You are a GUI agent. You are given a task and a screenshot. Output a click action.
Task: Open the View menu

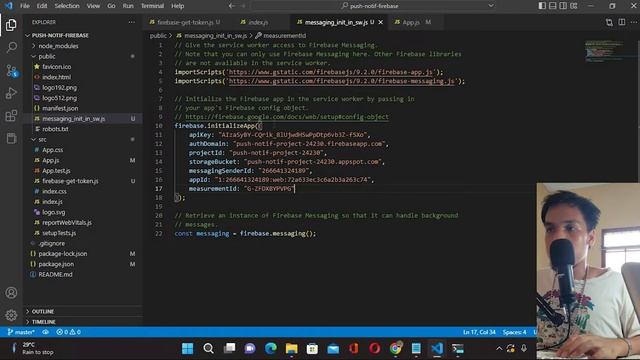93,6
